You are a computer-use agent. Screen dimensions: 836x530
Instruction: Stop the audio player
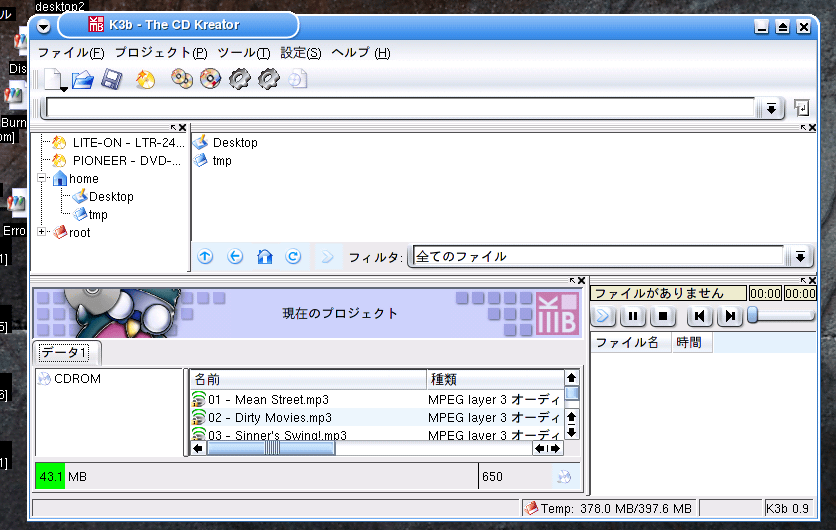click(663, 316)
